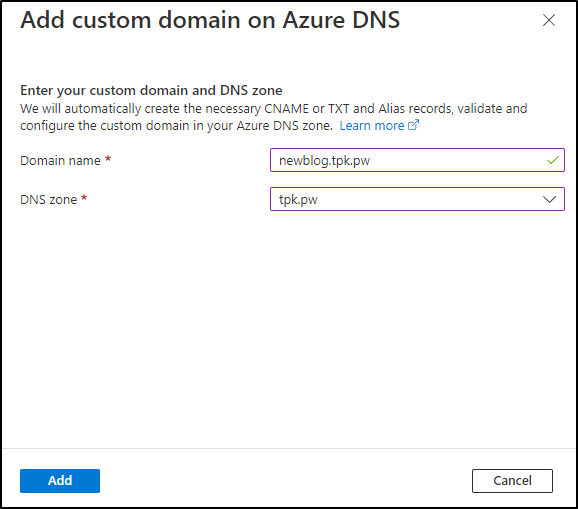Expand the DNS zone chevron arrow

(x=549, y=199)
